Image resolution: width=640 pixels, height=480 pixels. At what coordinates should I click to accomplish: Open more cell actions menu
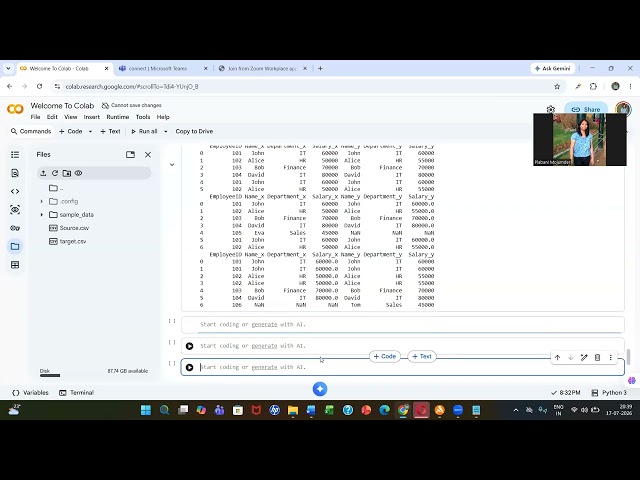click(611, 358)
